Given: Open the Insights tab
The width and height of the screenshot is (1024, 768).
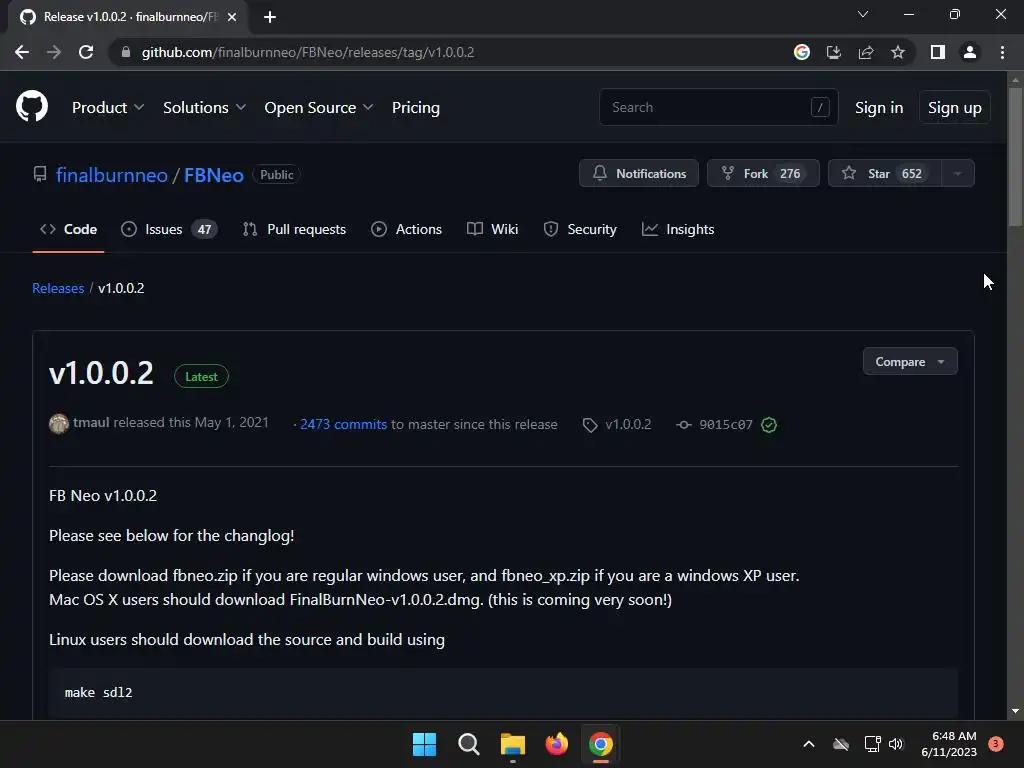Looking at the screenshot, I should tap(678, 229).
